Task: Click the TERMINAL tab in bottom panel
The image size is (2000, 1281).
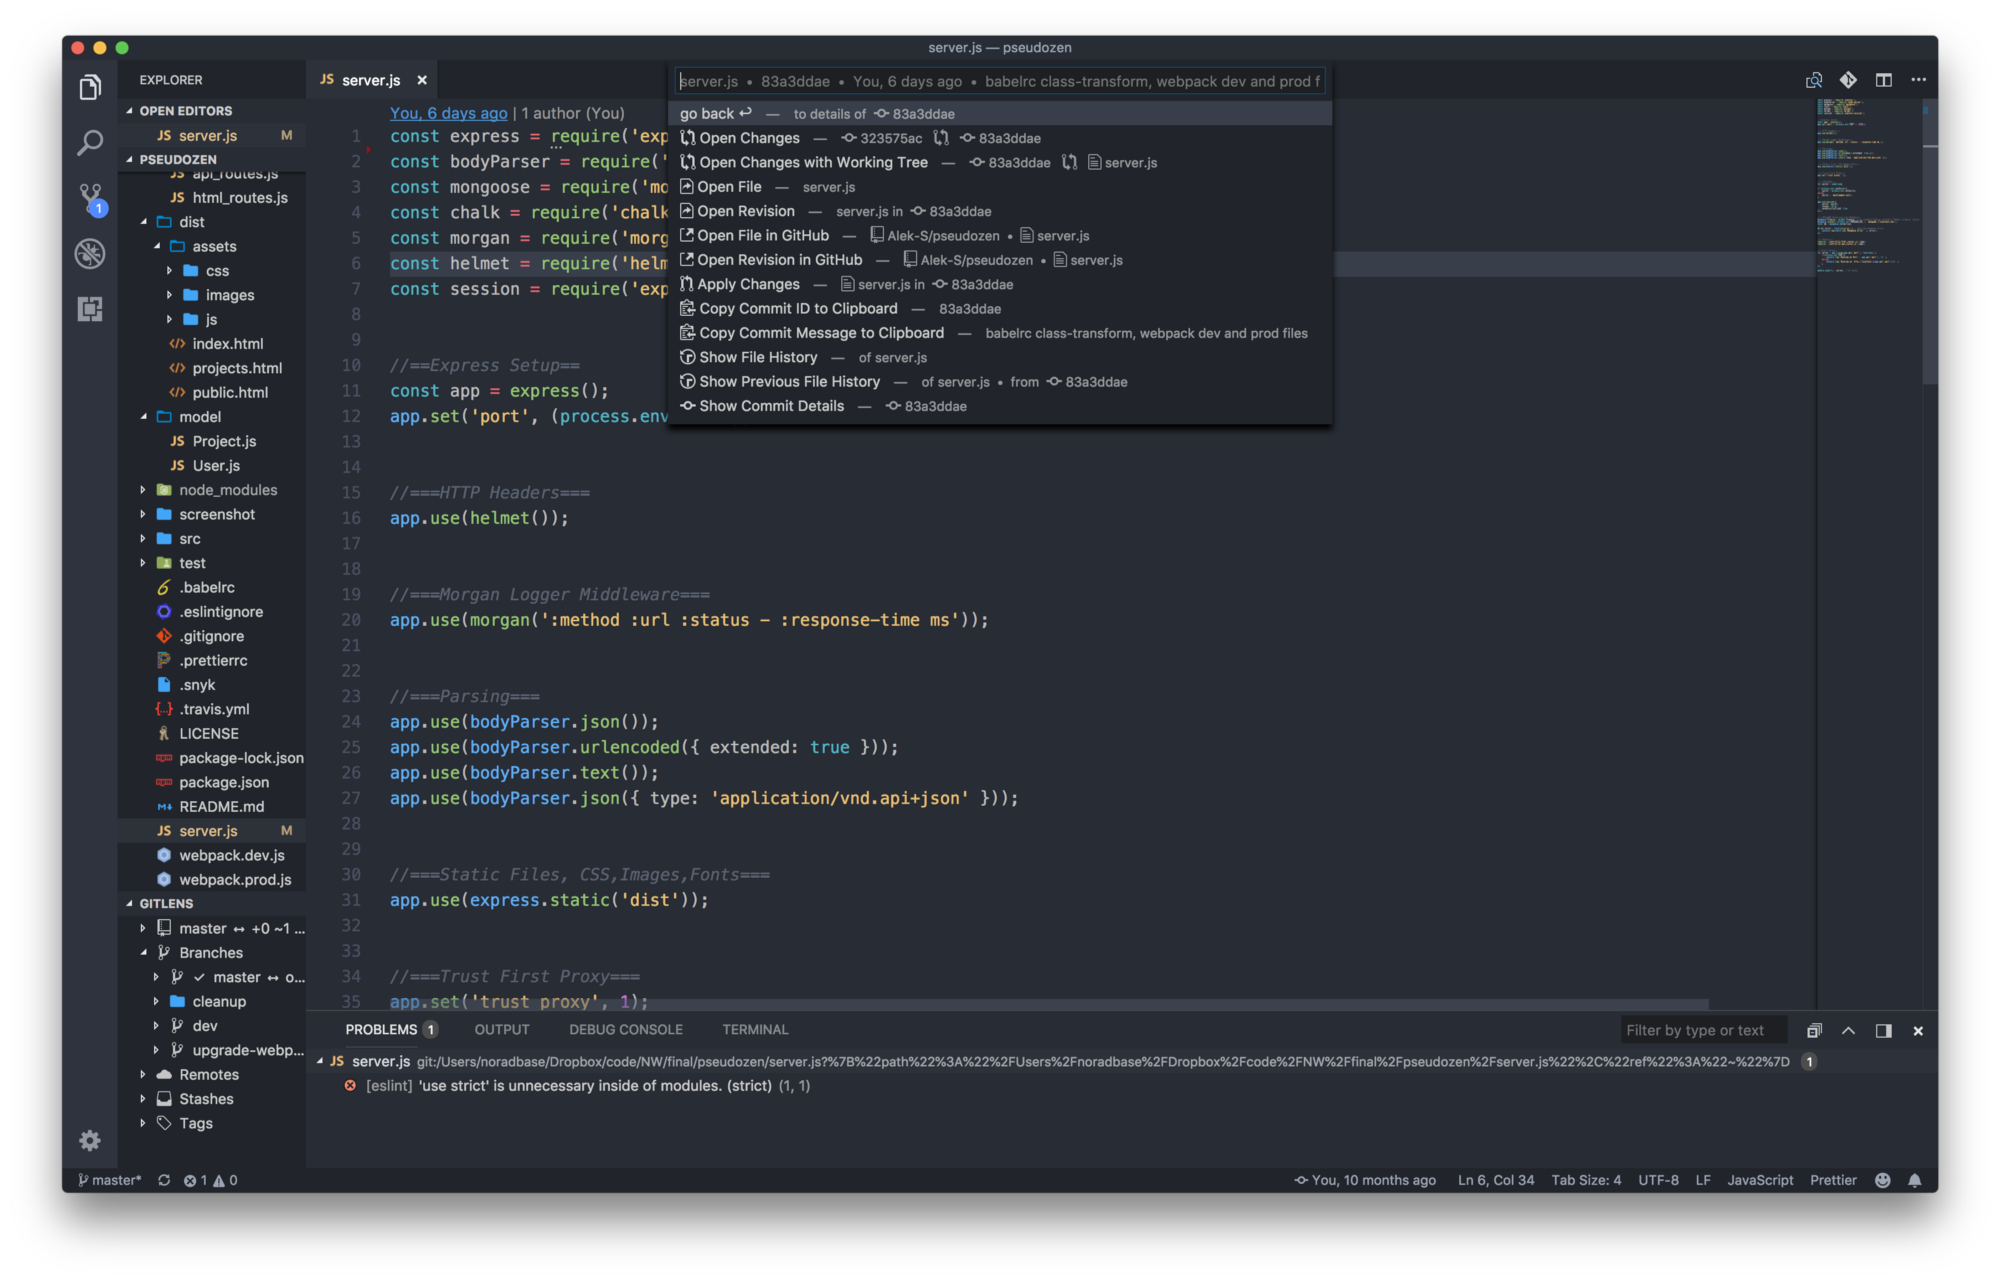Action: 755,1029
